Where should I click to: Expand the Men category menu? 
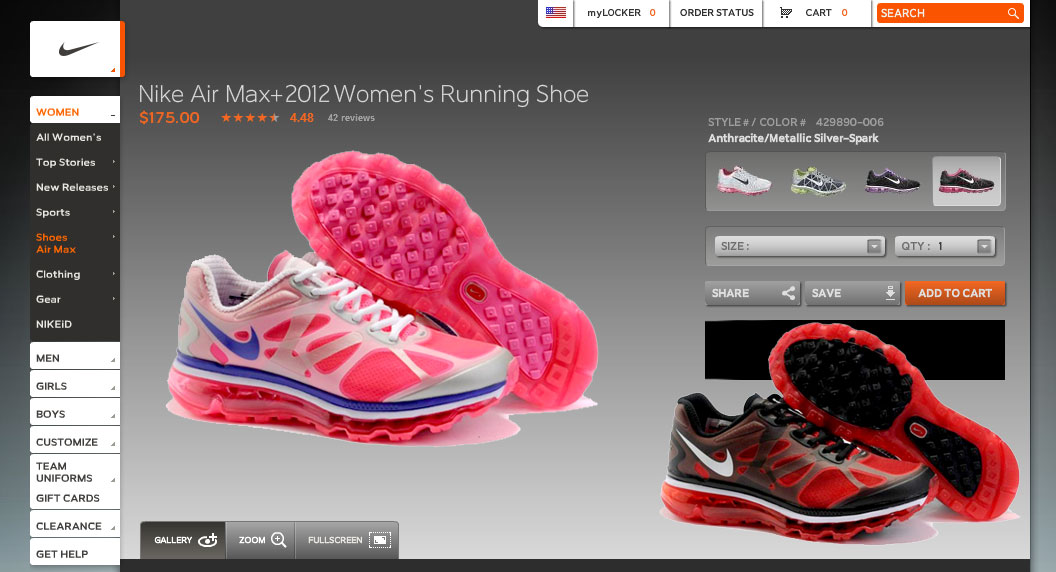pyautogui.click(x=75, y=358)
